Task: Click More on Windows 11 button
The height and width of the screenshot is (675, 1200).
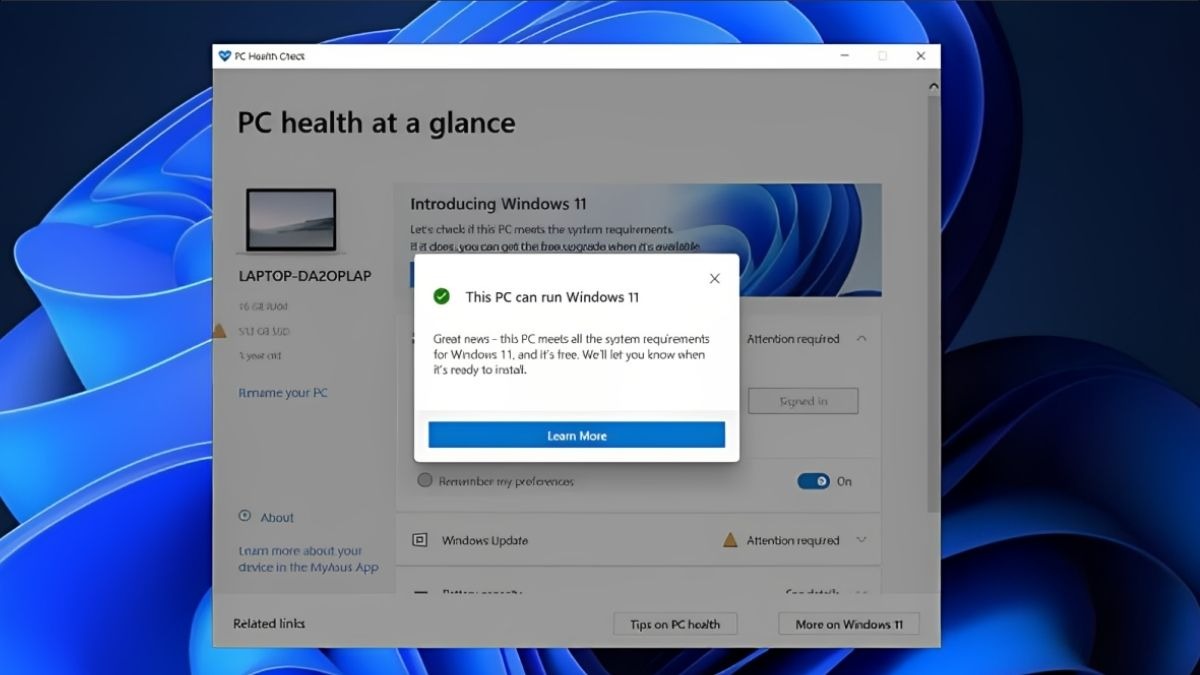Action: point(849,624)
